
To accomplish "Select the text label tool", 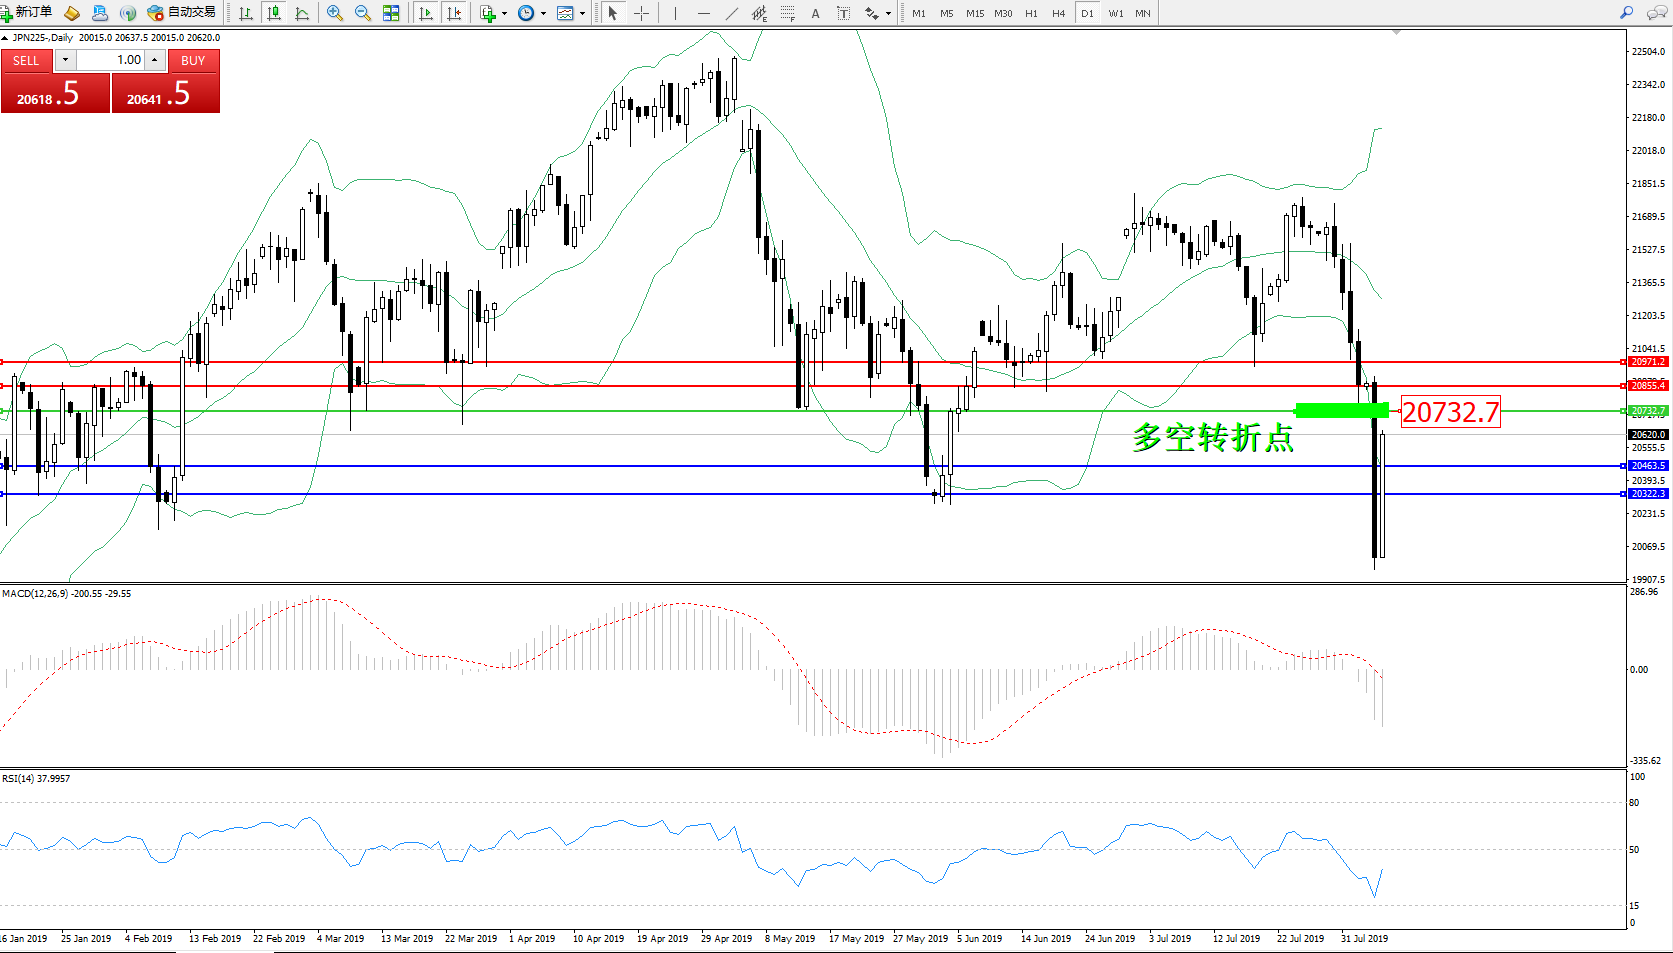I will point(815,13).
